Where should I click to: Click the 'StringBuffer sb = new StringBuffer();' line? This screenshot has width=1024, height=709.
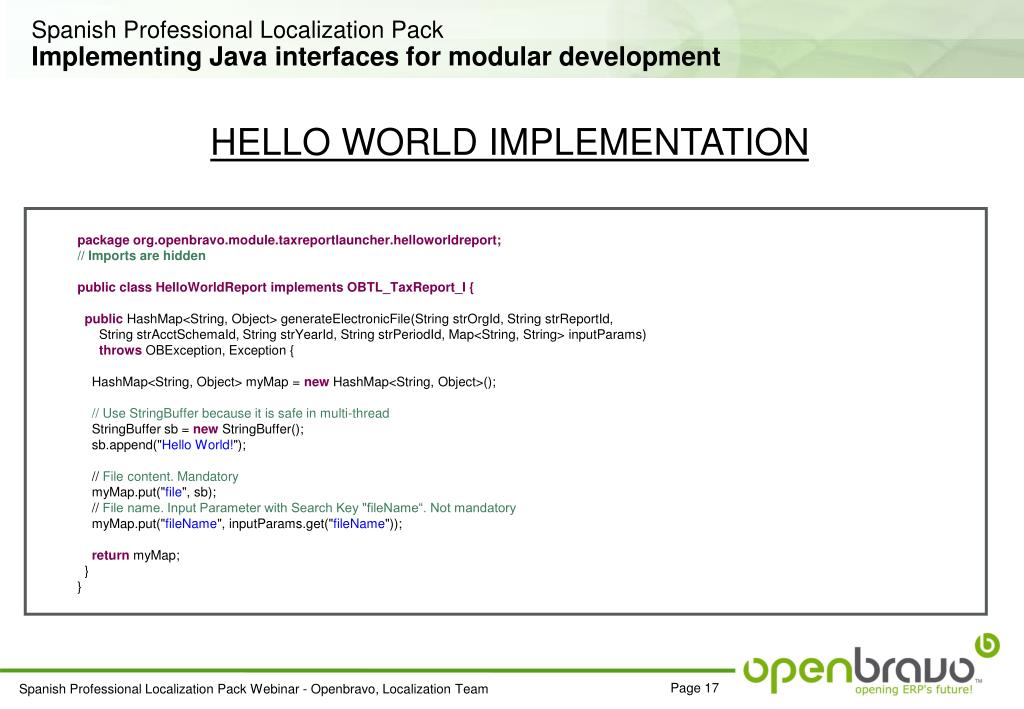click(198, 429)
